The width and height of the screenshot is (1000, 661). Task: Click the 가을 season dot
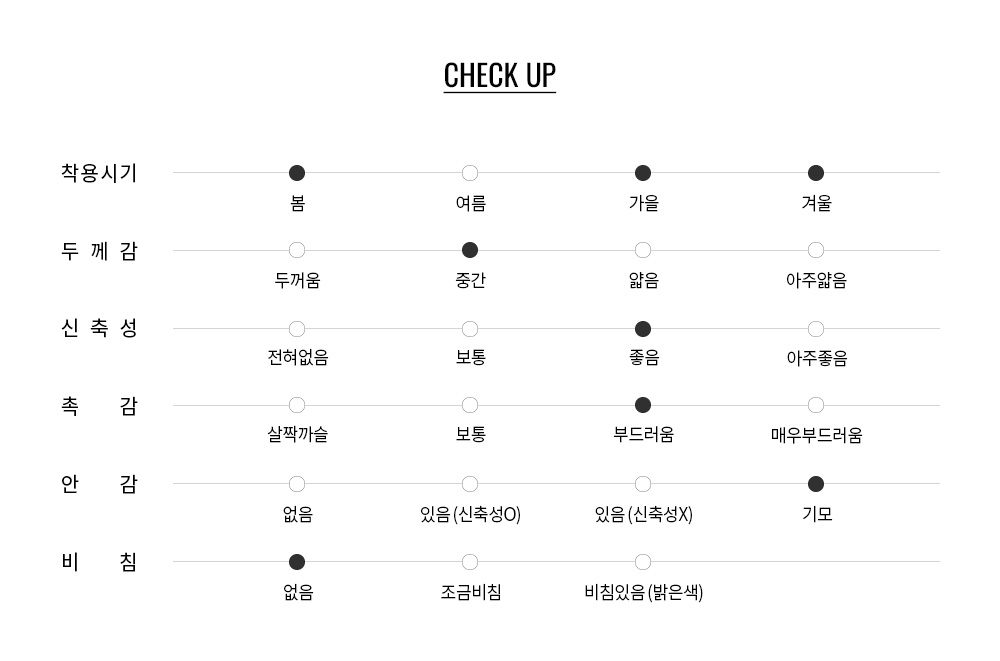tap(643, 173)
